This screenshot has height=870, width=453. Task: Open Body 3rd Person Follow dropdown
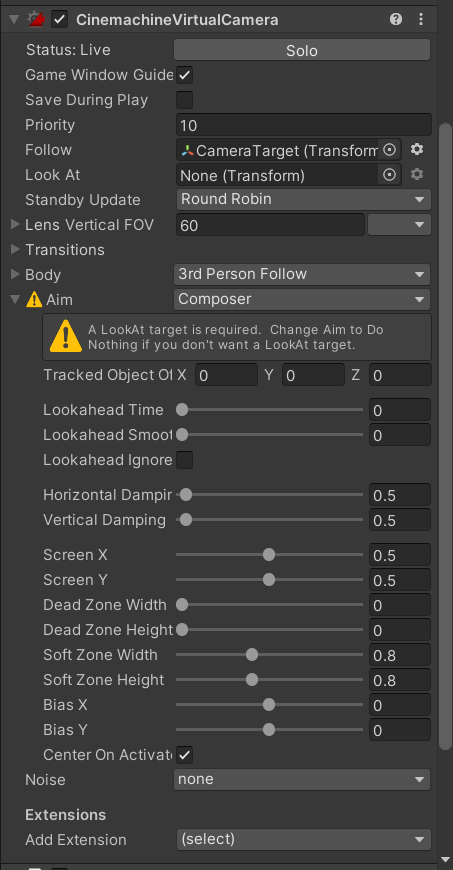pyautogui.click(x=302, y=274)
